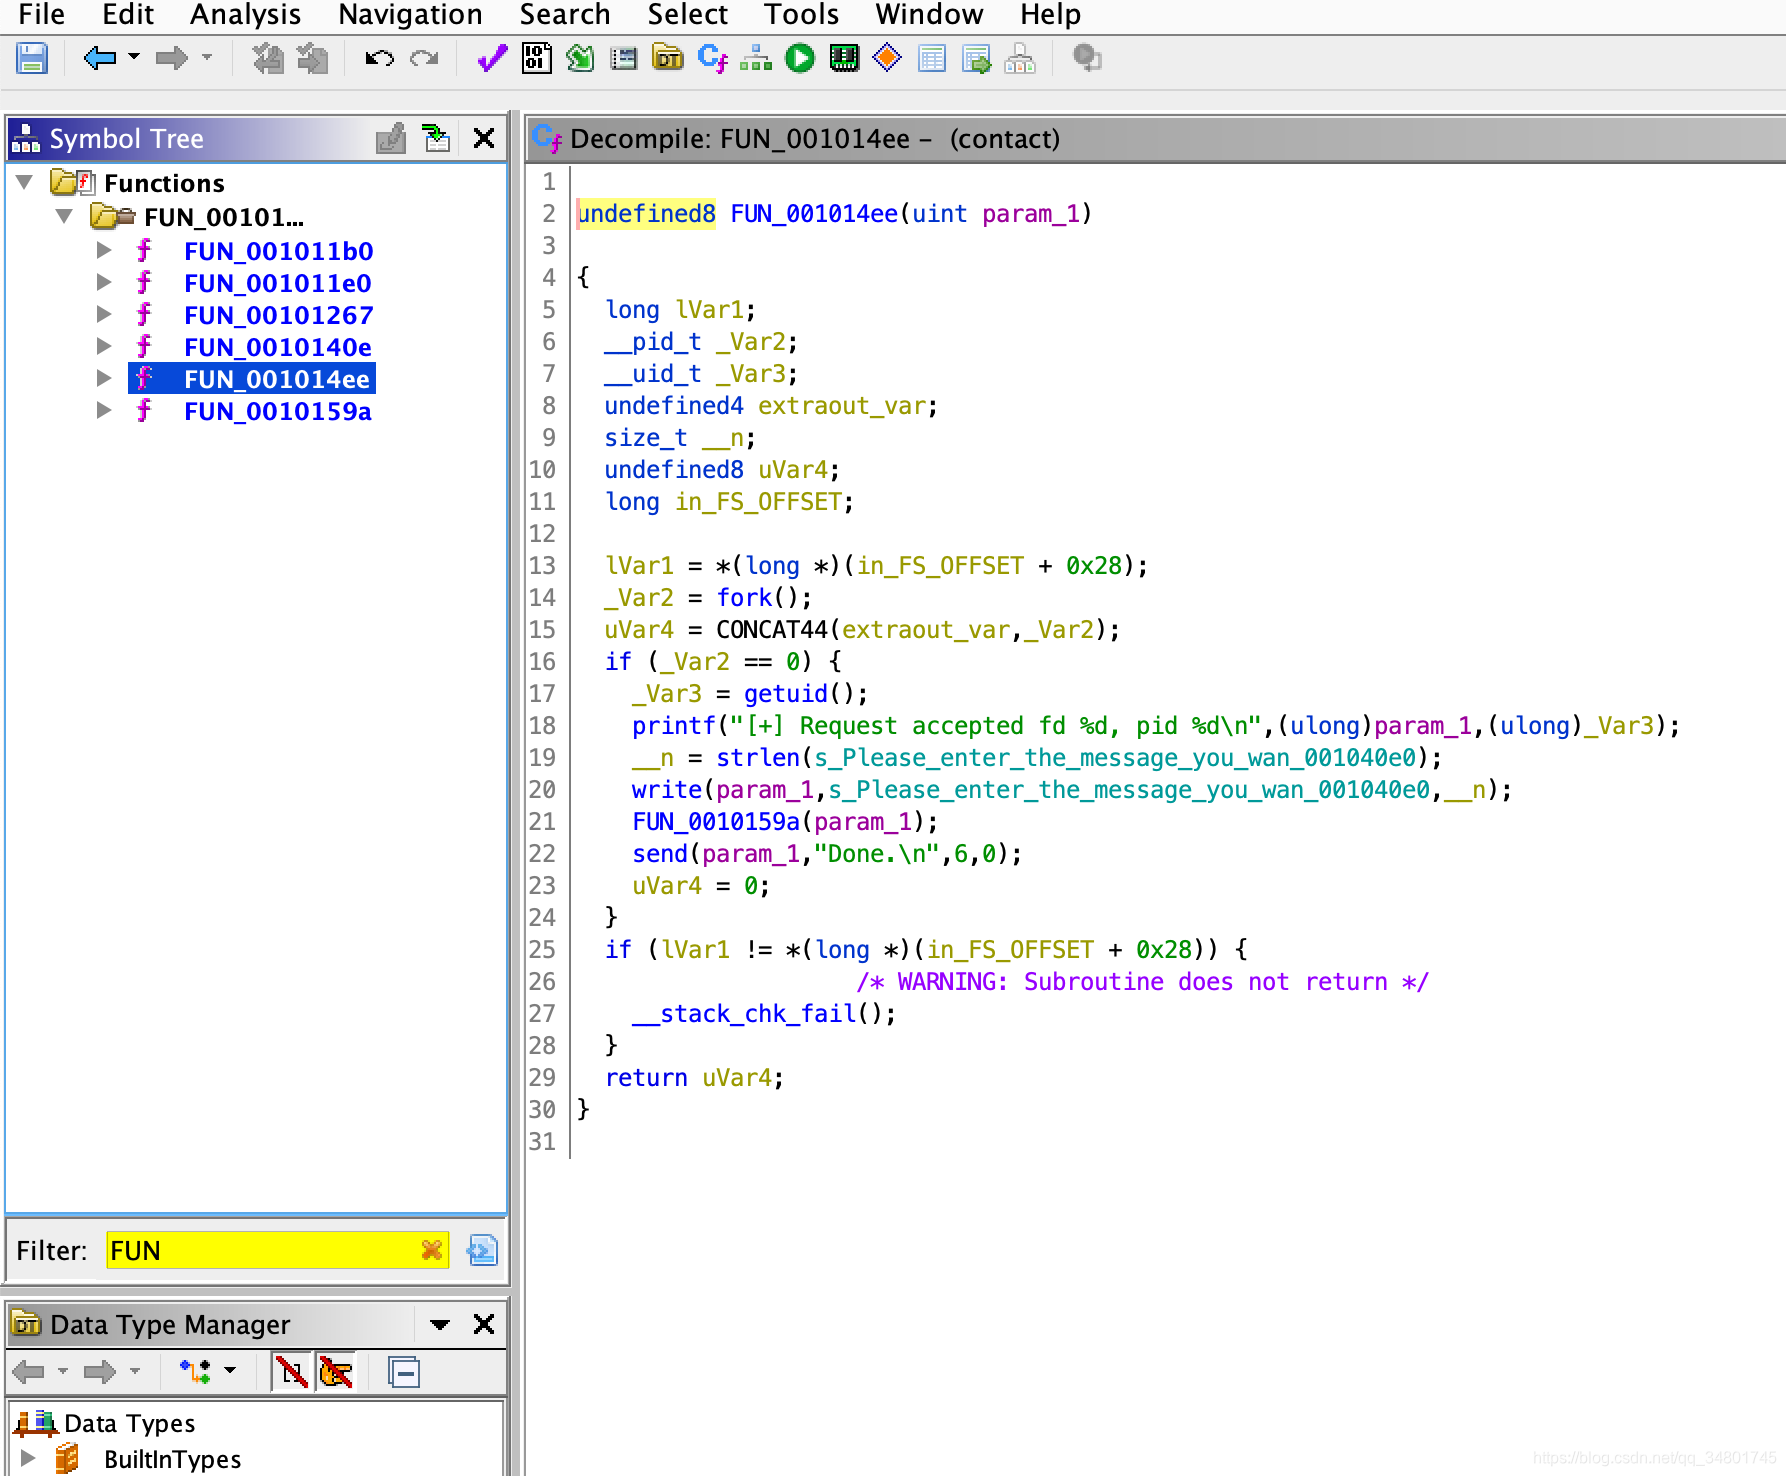The image size is (1786, 1476).
Task: Open the Search menu
Action: pos(565,14)
